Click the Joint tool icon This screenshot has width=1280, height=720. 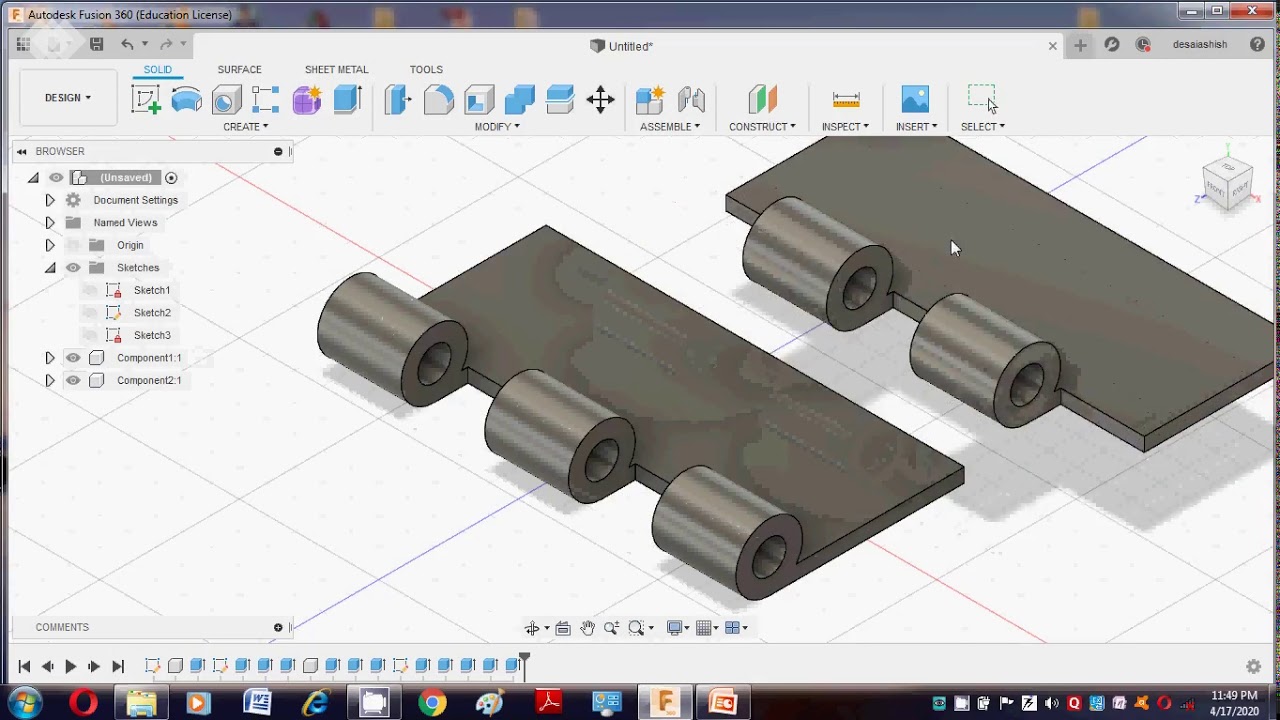[x=691, y=99]
